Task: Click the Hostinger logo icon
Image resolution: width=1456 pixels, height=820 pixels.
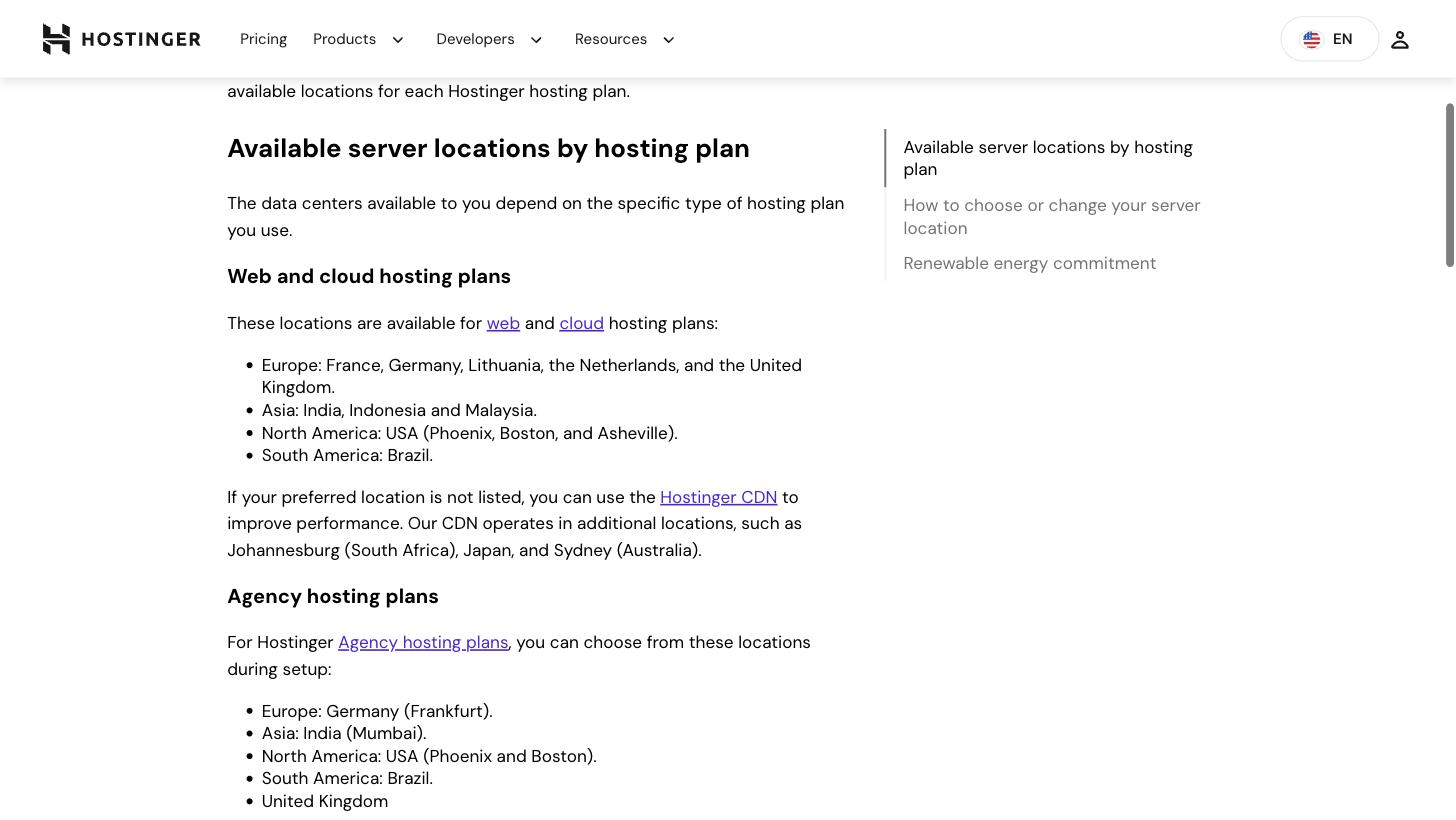Action: pyautogui.click(x=56, y=39)
